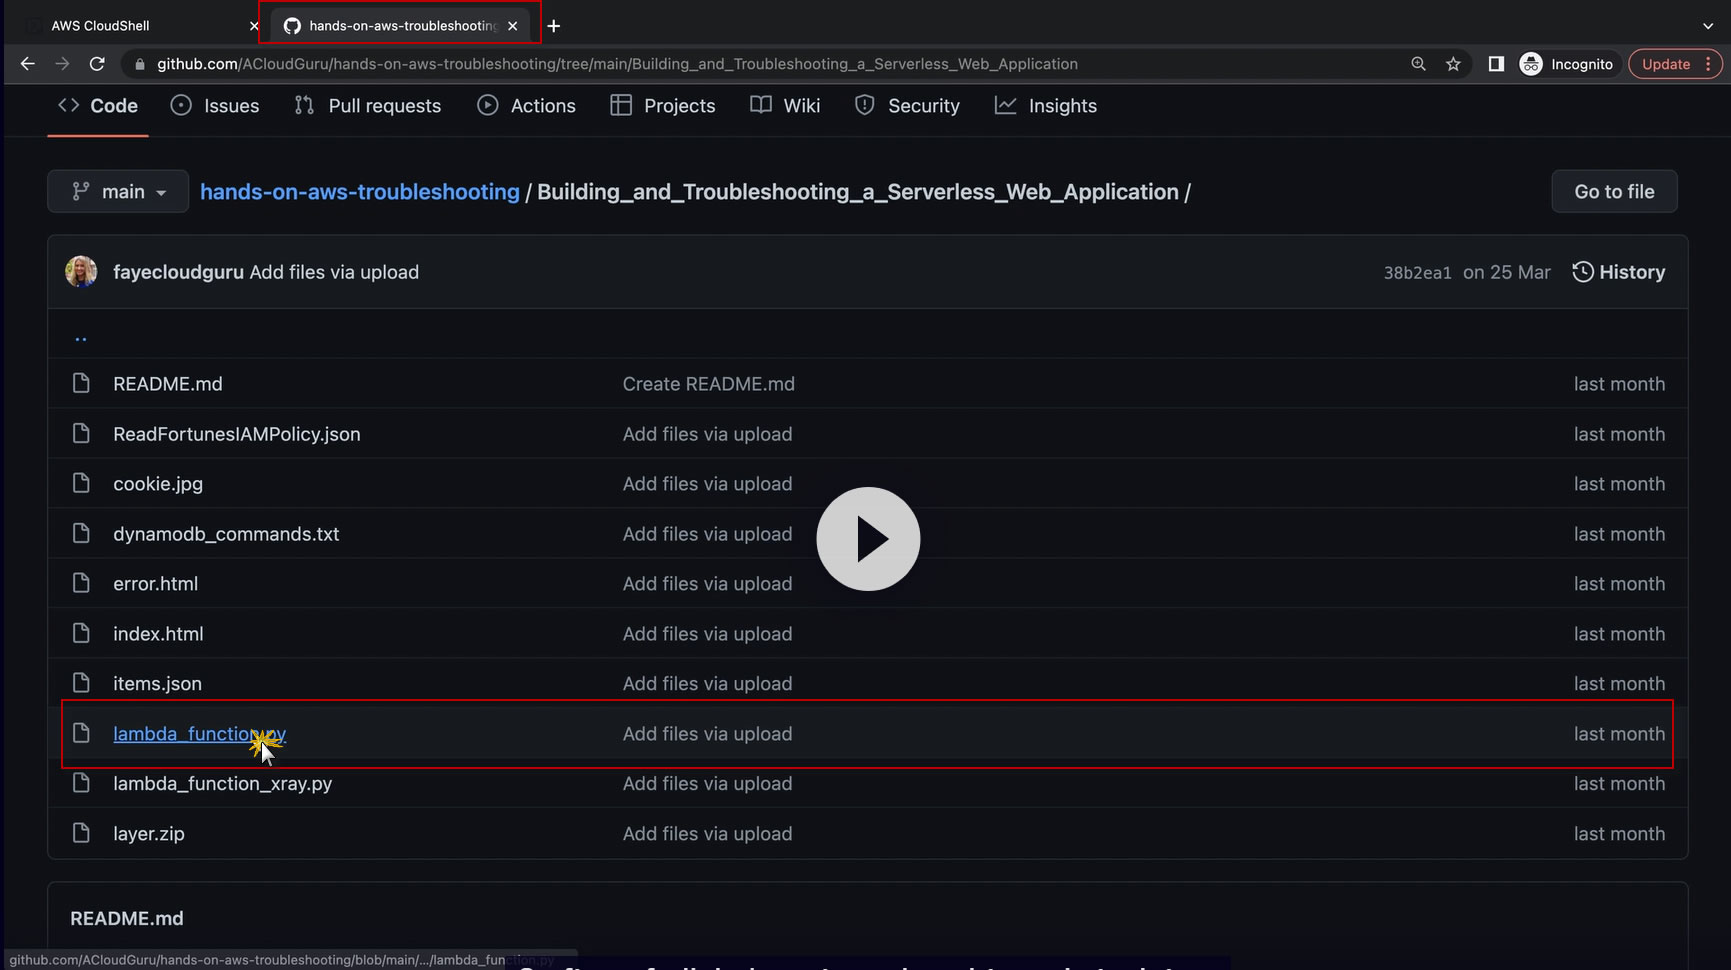Open the README.md file
The image size is (1731, 970).
(168, 384)
